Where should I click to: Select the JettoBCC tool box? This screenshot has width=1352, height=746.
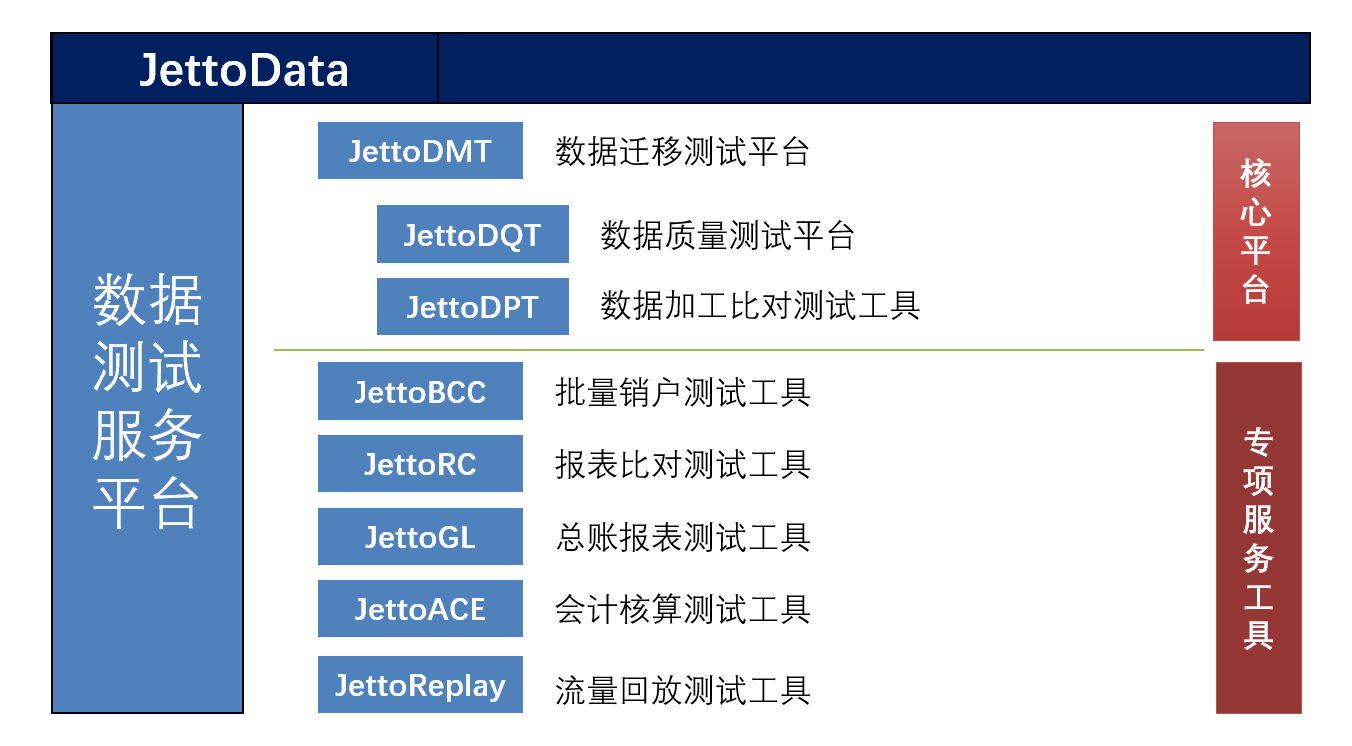pyautogui.click(x=420, y=391)
